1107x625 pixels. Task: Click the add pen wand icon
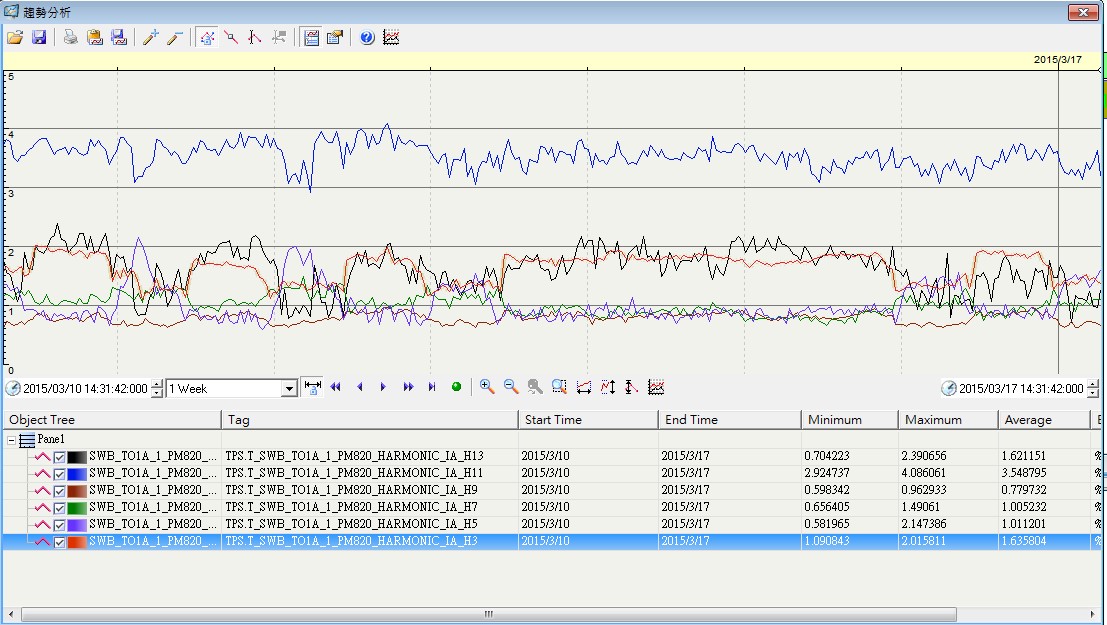[151, 38]
